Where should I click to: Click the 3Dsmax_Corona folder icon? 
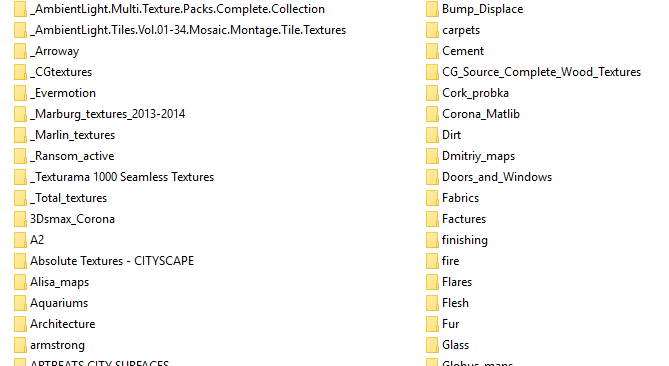(x=20, y=219)
